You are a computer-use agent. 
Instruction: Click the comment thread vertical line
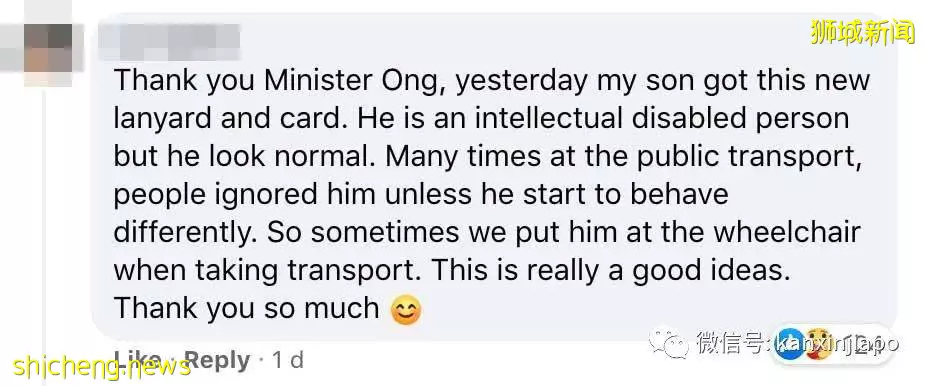[x=43, y=237]
